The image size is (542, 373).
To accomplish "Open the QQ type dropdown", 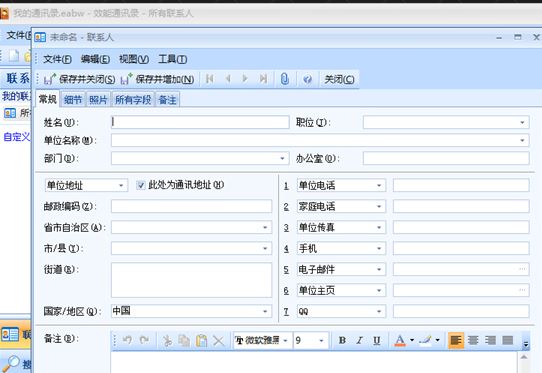I will tap(379, 311).
